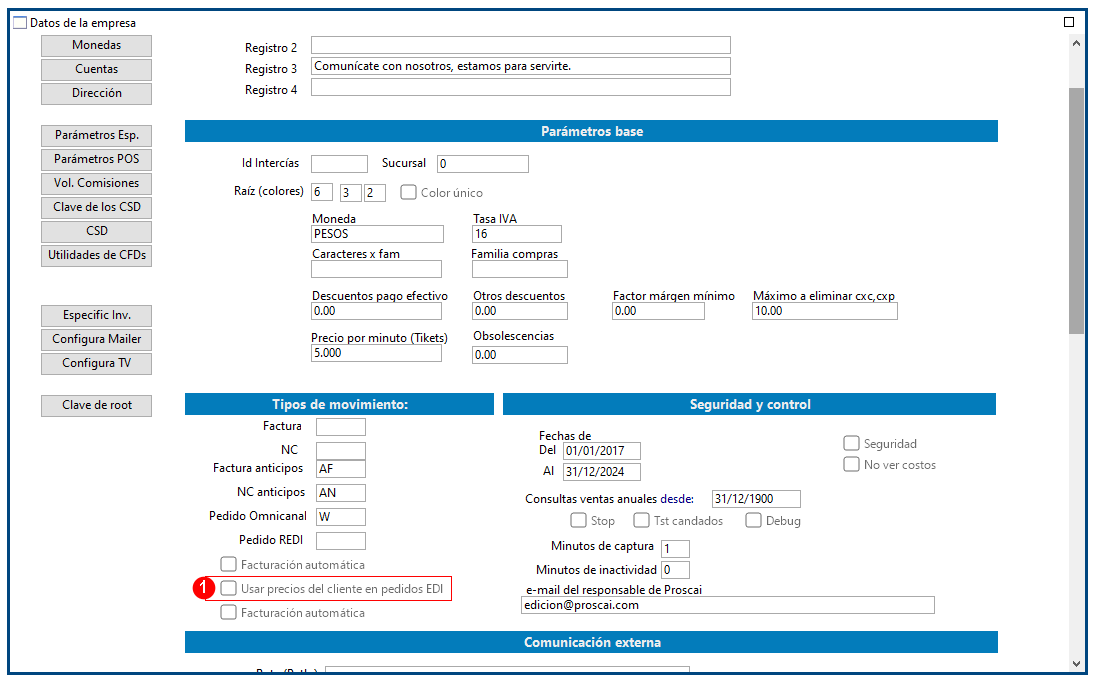1094x682 pixels.
Task: Click the Factor márgen mínimo field
Action: pos(659,311)
